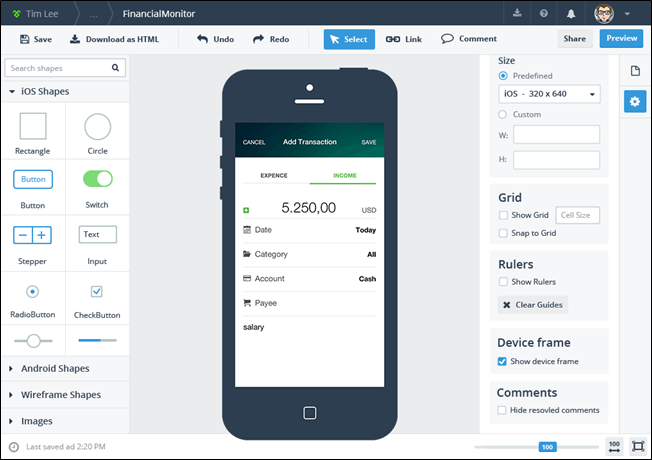Viewport: 652px width, 460px height.
Task: Click SAVE in the mockup header
Action: [x=369, y=142]
